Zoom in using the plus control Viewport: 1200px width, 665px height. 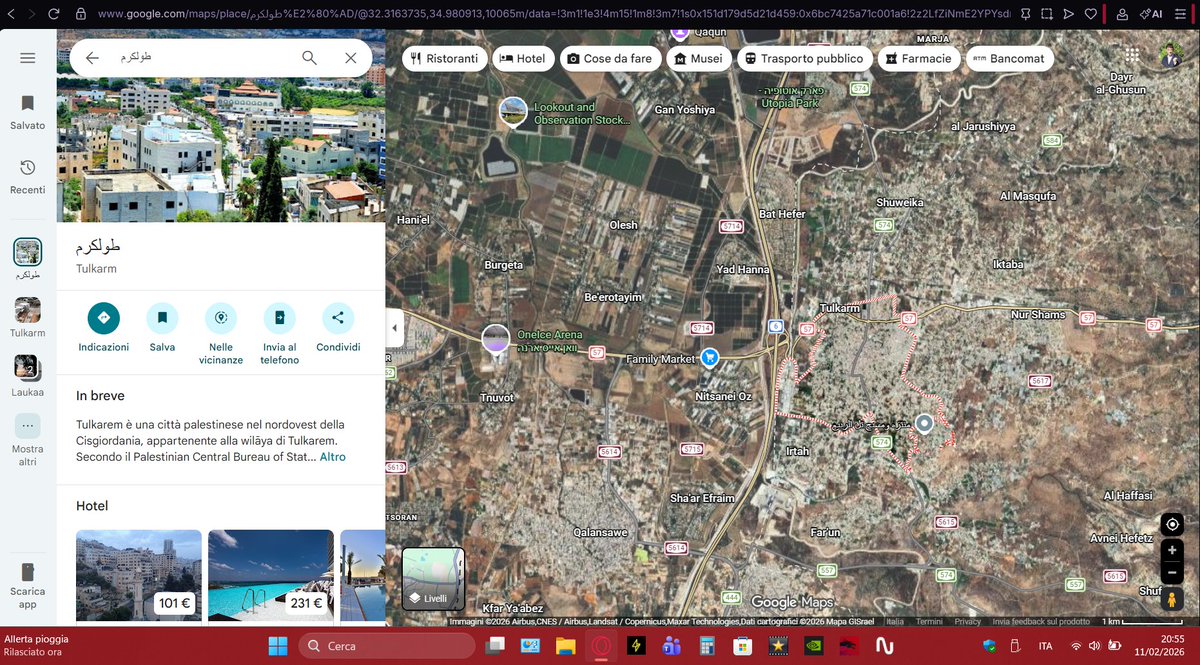1171,550
